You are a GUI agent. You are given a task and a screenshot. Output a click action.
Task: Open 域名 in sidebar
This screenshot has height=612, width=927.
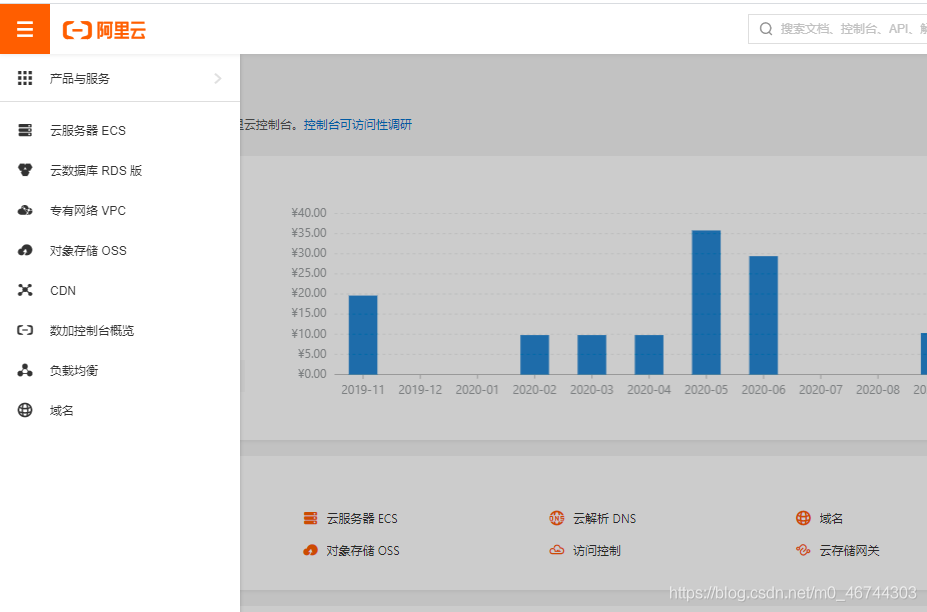(x=61, y=410)
